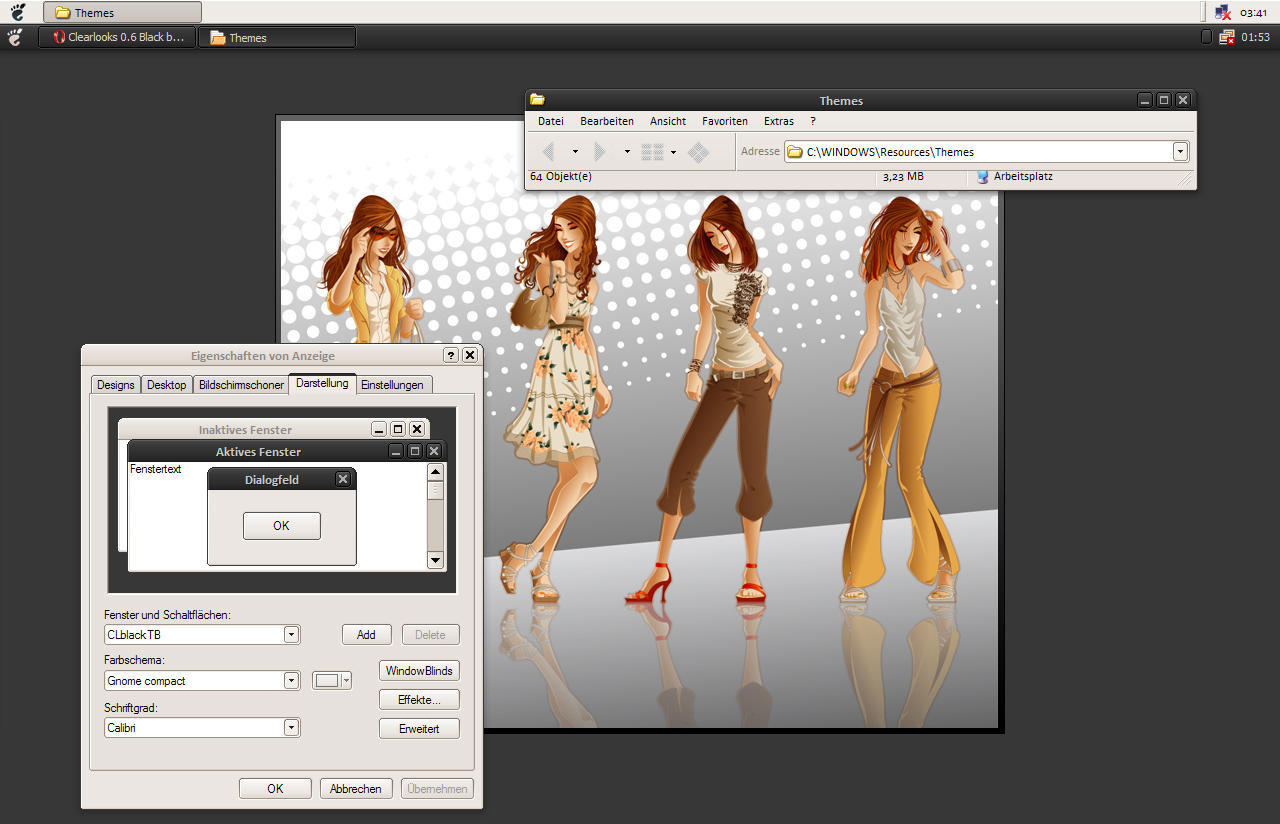Click the GNOME foot start icon in light taskbar
This screenshot has height=824, width=1280.
coord(17,12)
